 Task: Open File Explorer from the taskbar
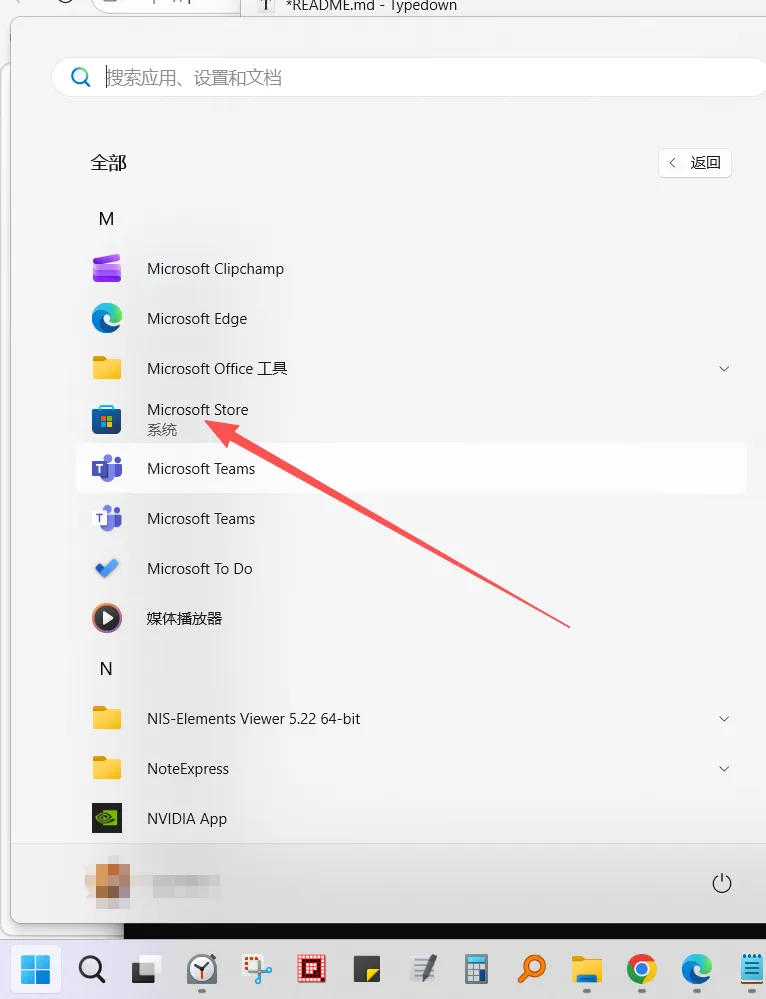coord(587,970)
